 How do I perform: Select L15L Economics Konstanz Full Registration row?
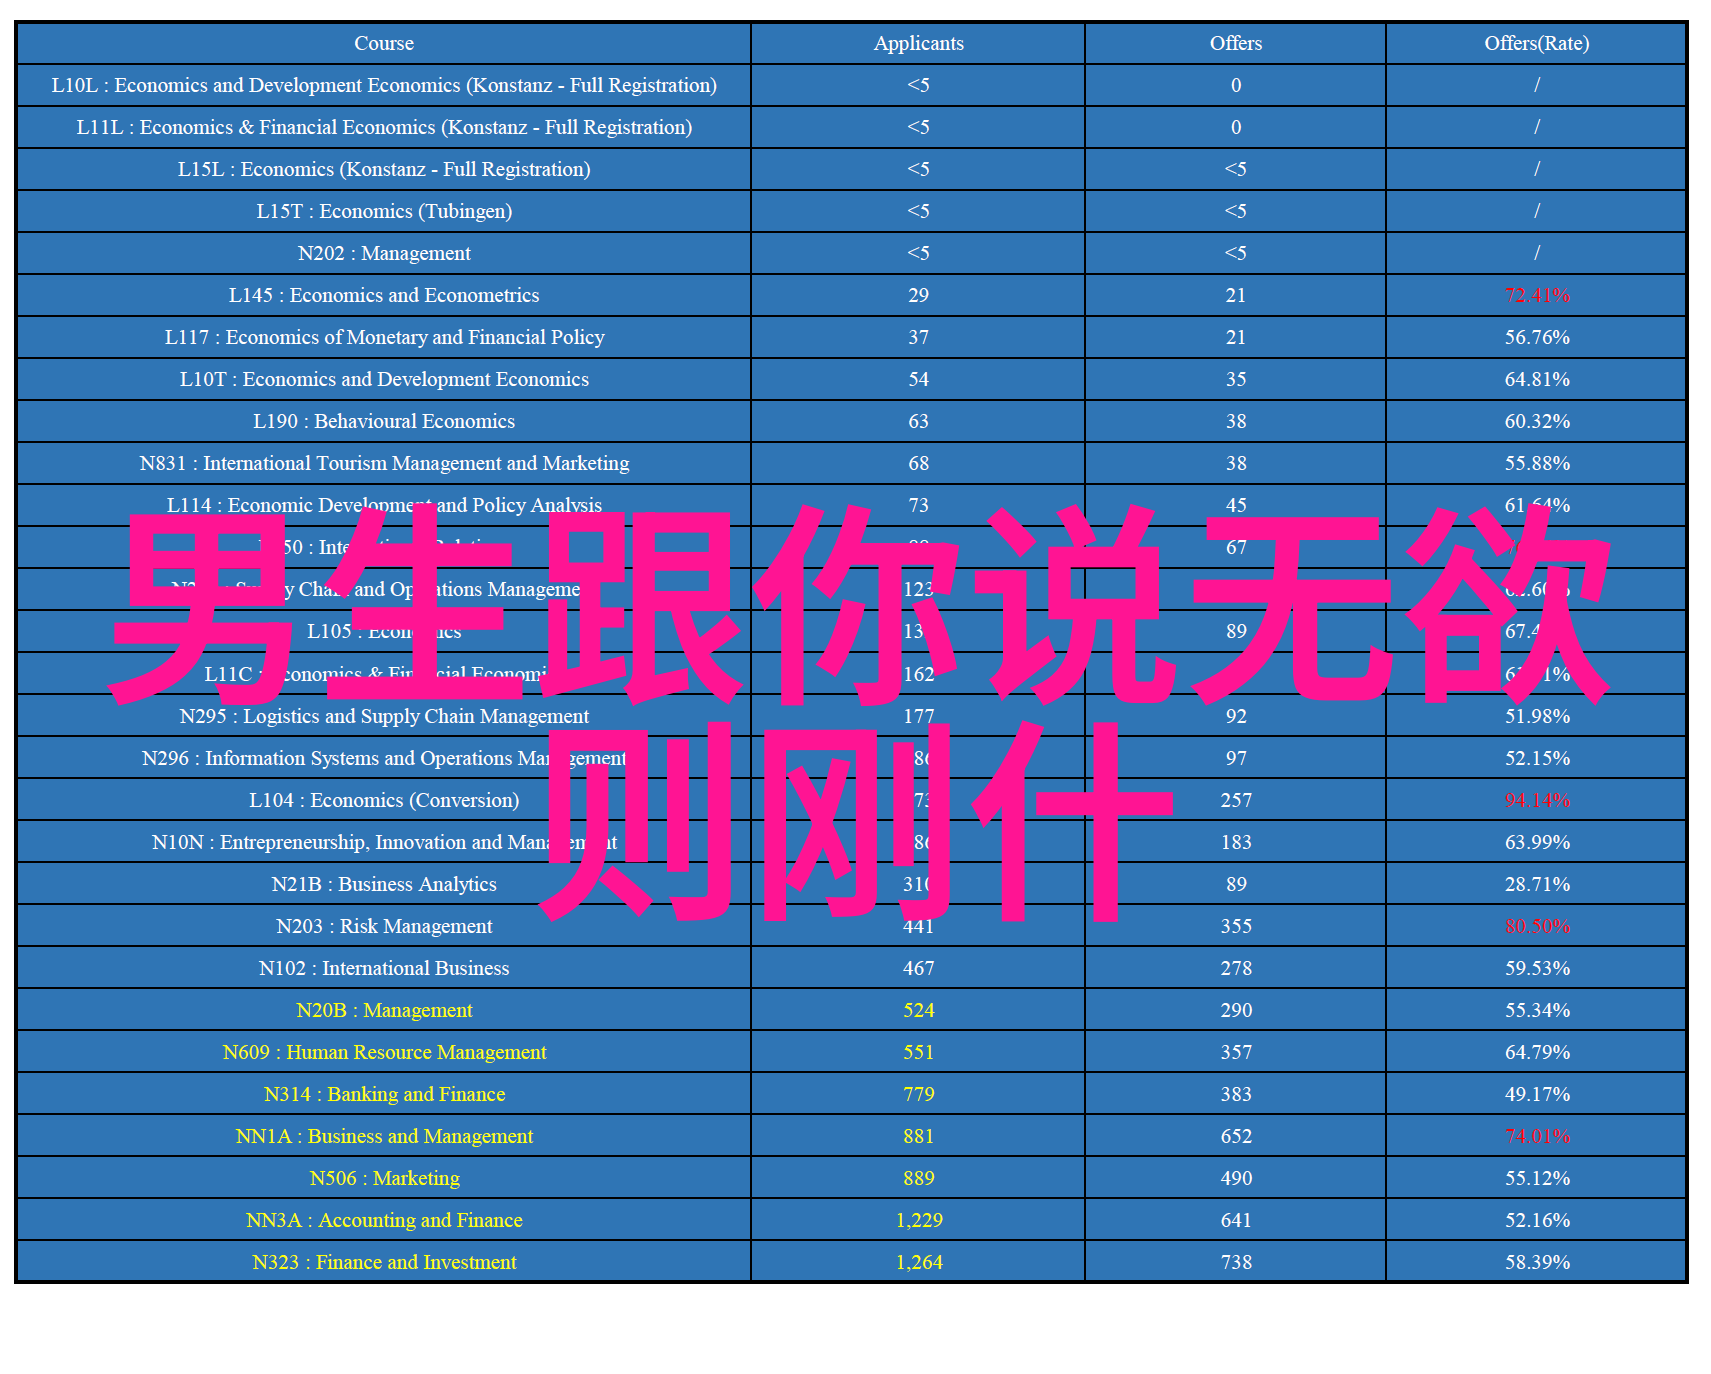(851, 169)
